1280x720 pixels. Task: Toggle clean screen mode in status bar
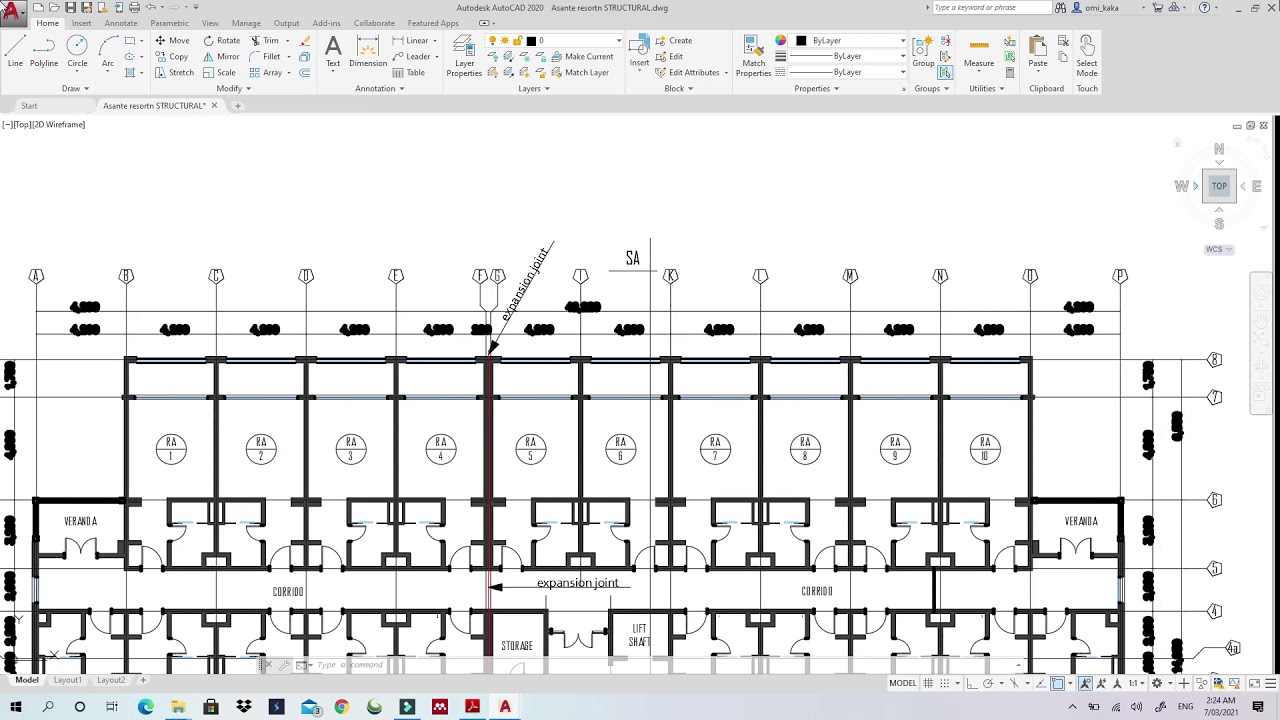[x=1255, y=683]
